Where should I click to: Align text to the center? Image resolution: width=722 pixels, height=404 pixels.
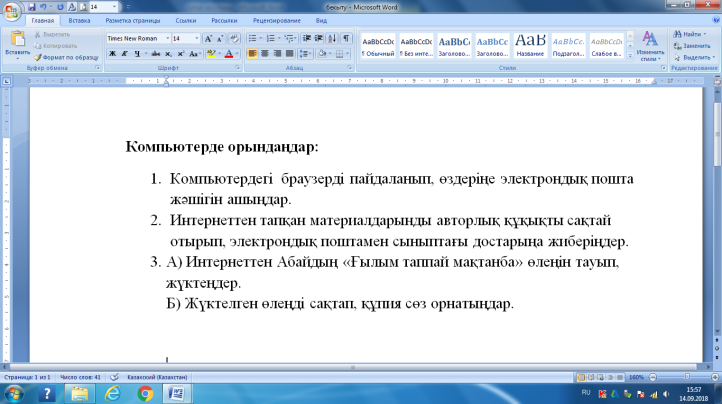coord(265,54)
